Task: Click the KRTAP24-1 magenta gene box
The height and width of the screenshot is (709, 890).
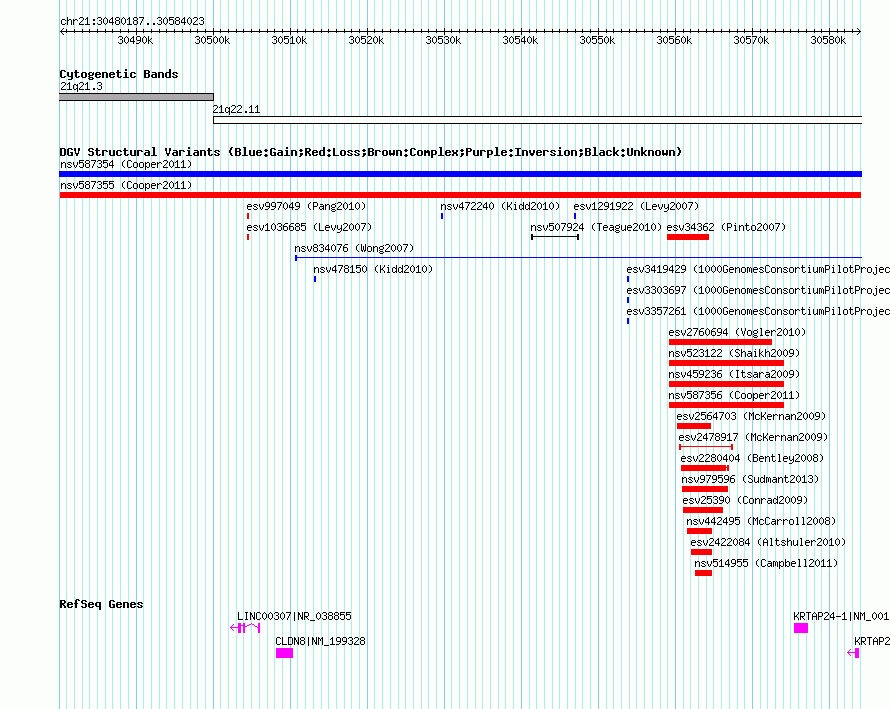Action: [x=801, y=628]
